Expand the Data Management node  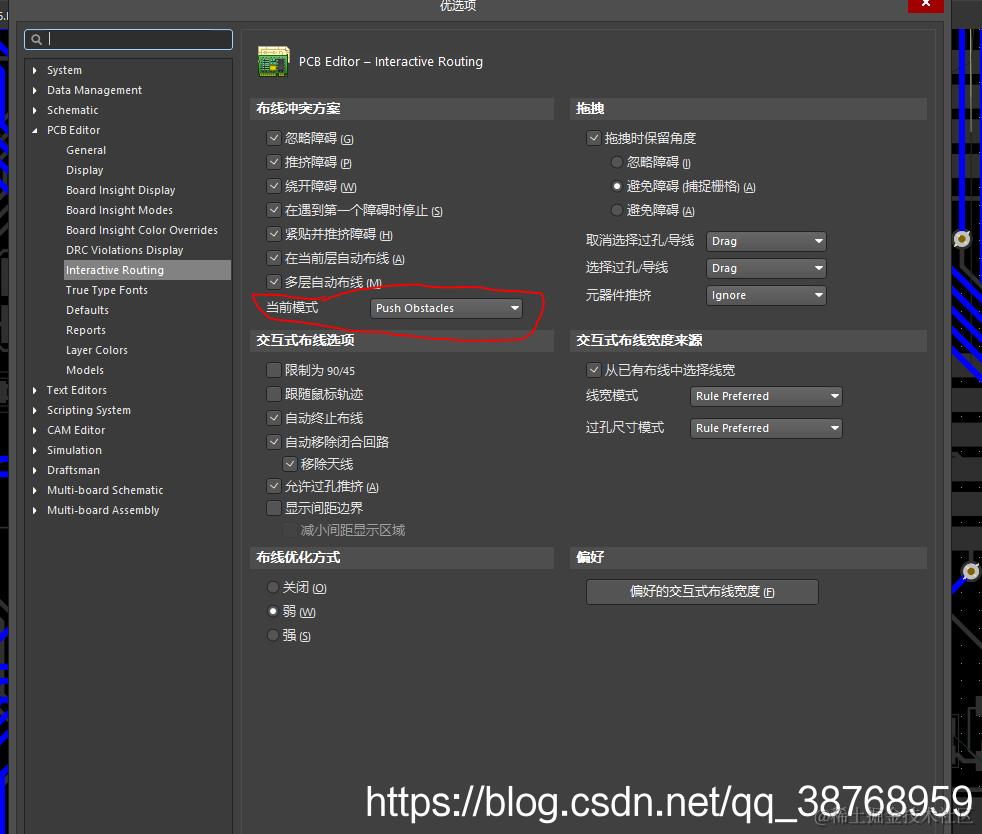coord(34,90)
